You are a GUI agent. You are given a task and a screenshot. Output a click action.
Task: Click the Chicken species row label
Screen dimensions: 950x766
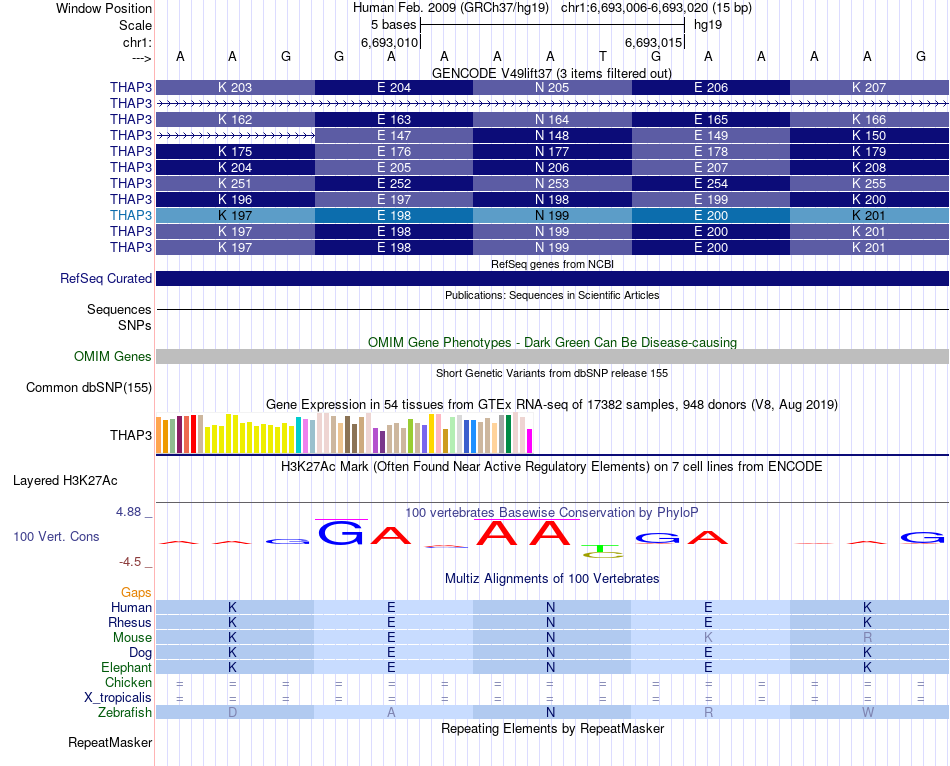tap(128, 682)
